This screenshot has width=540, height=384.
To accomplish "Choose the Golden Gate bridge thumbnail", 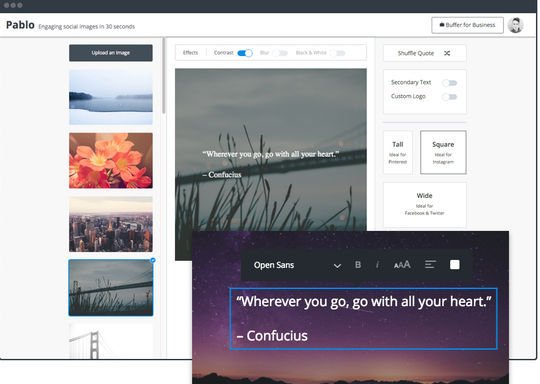I will coord(111,341).
